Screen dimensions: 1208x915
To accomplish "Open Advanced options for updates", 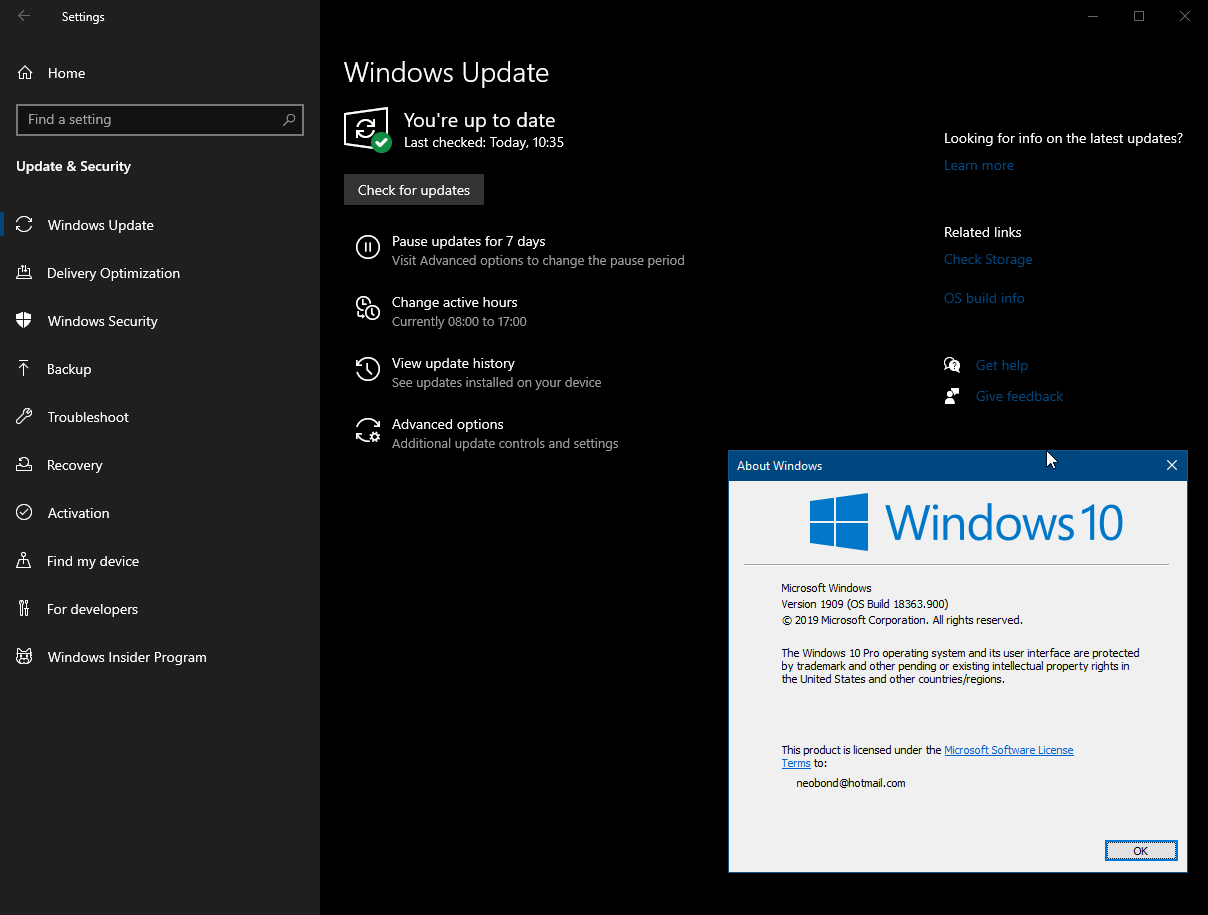I will point(447,423).
